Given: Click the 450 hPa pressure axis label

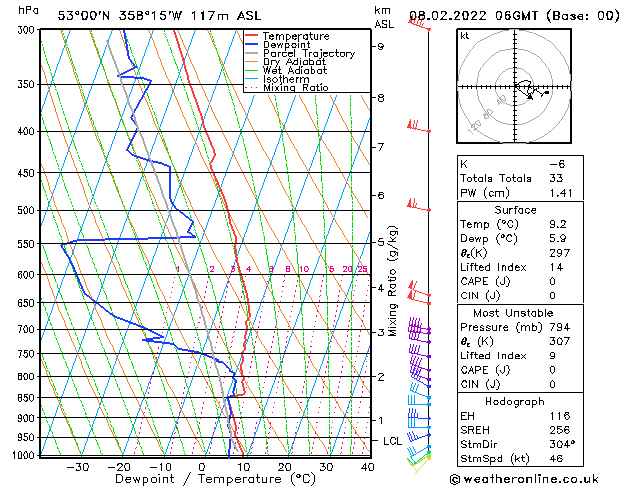Looking at the screenshot, I should pyautogui.click(x=28, y=173).
